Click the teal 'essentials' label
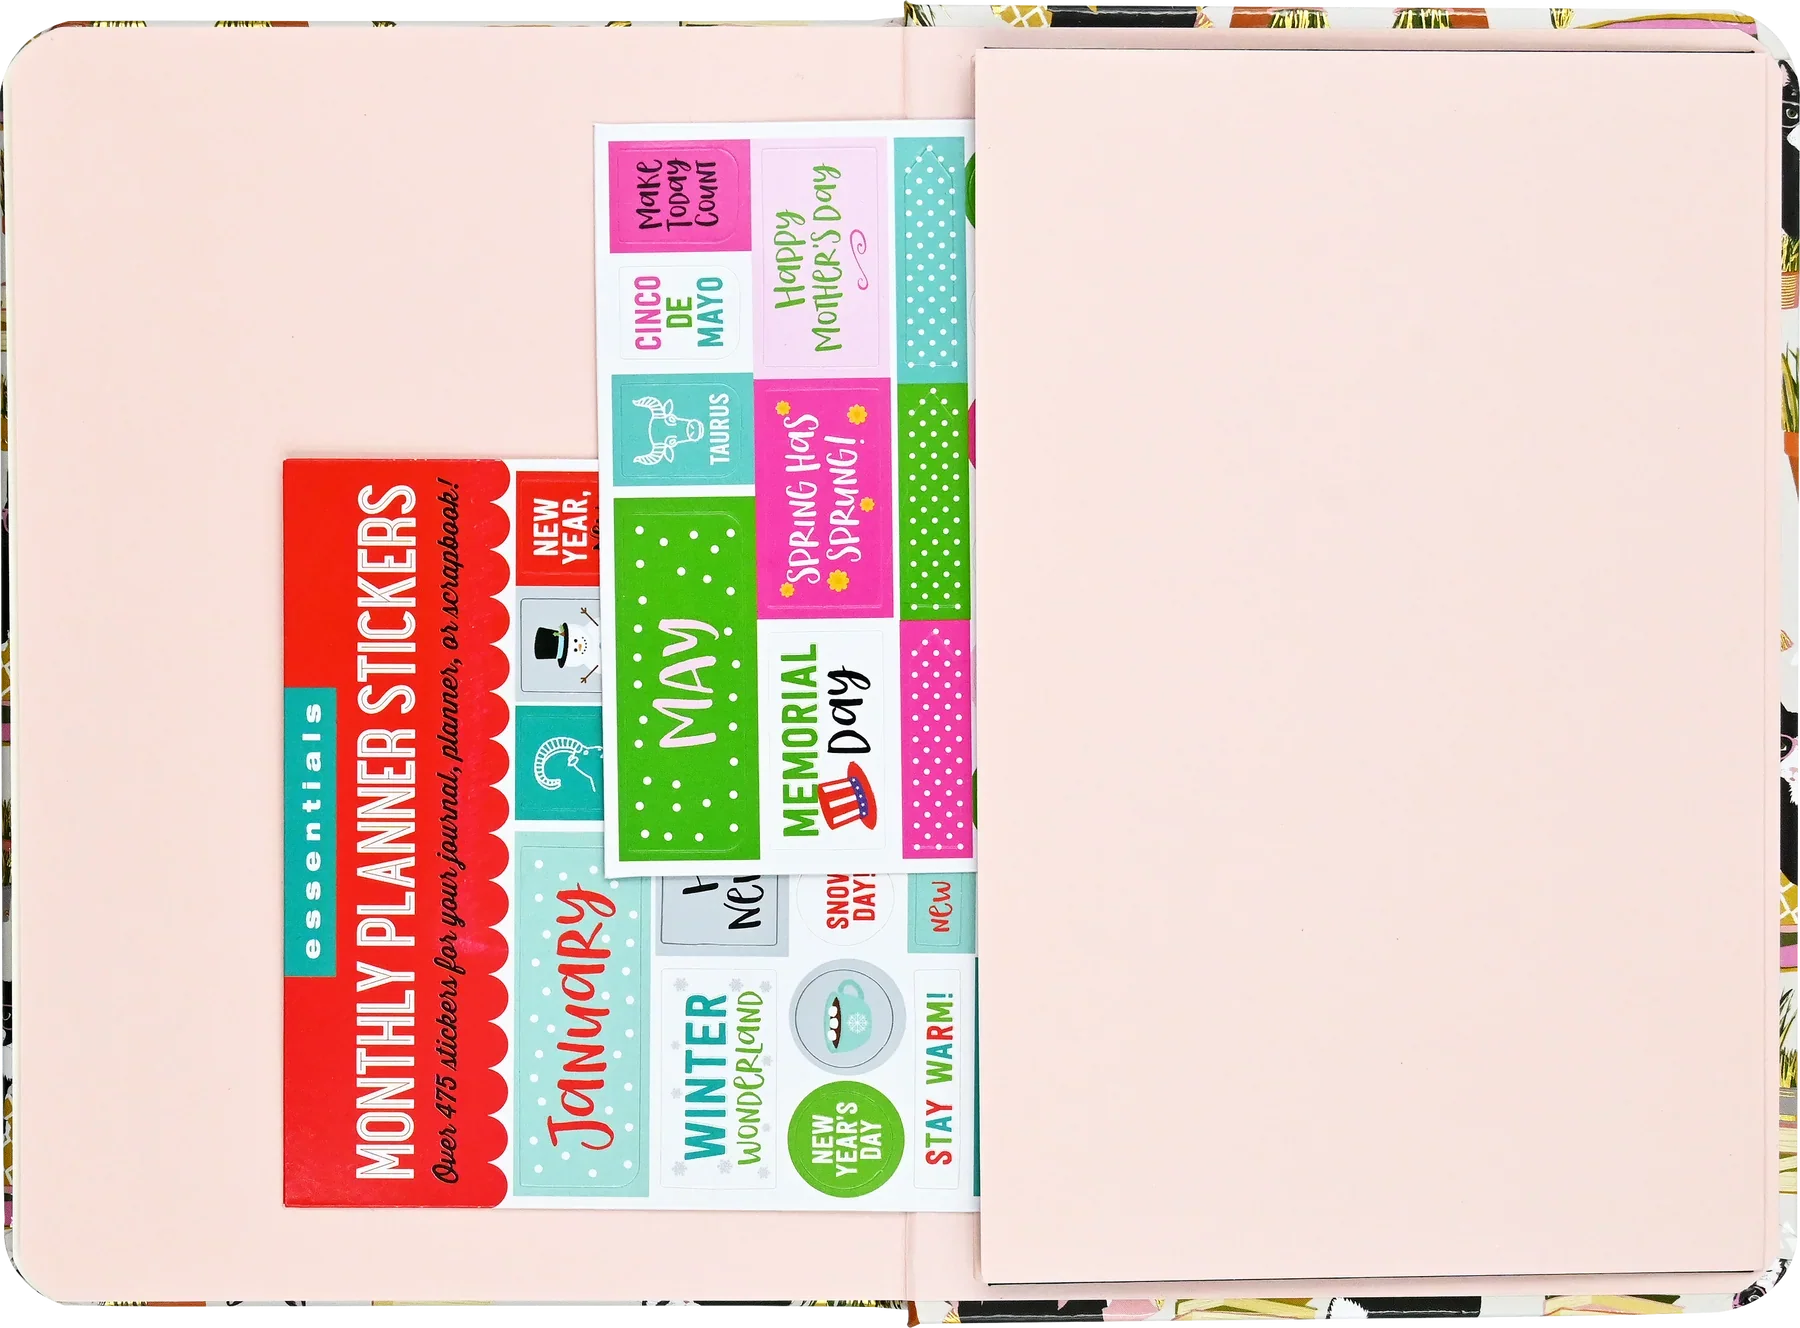 pos(310,832)
